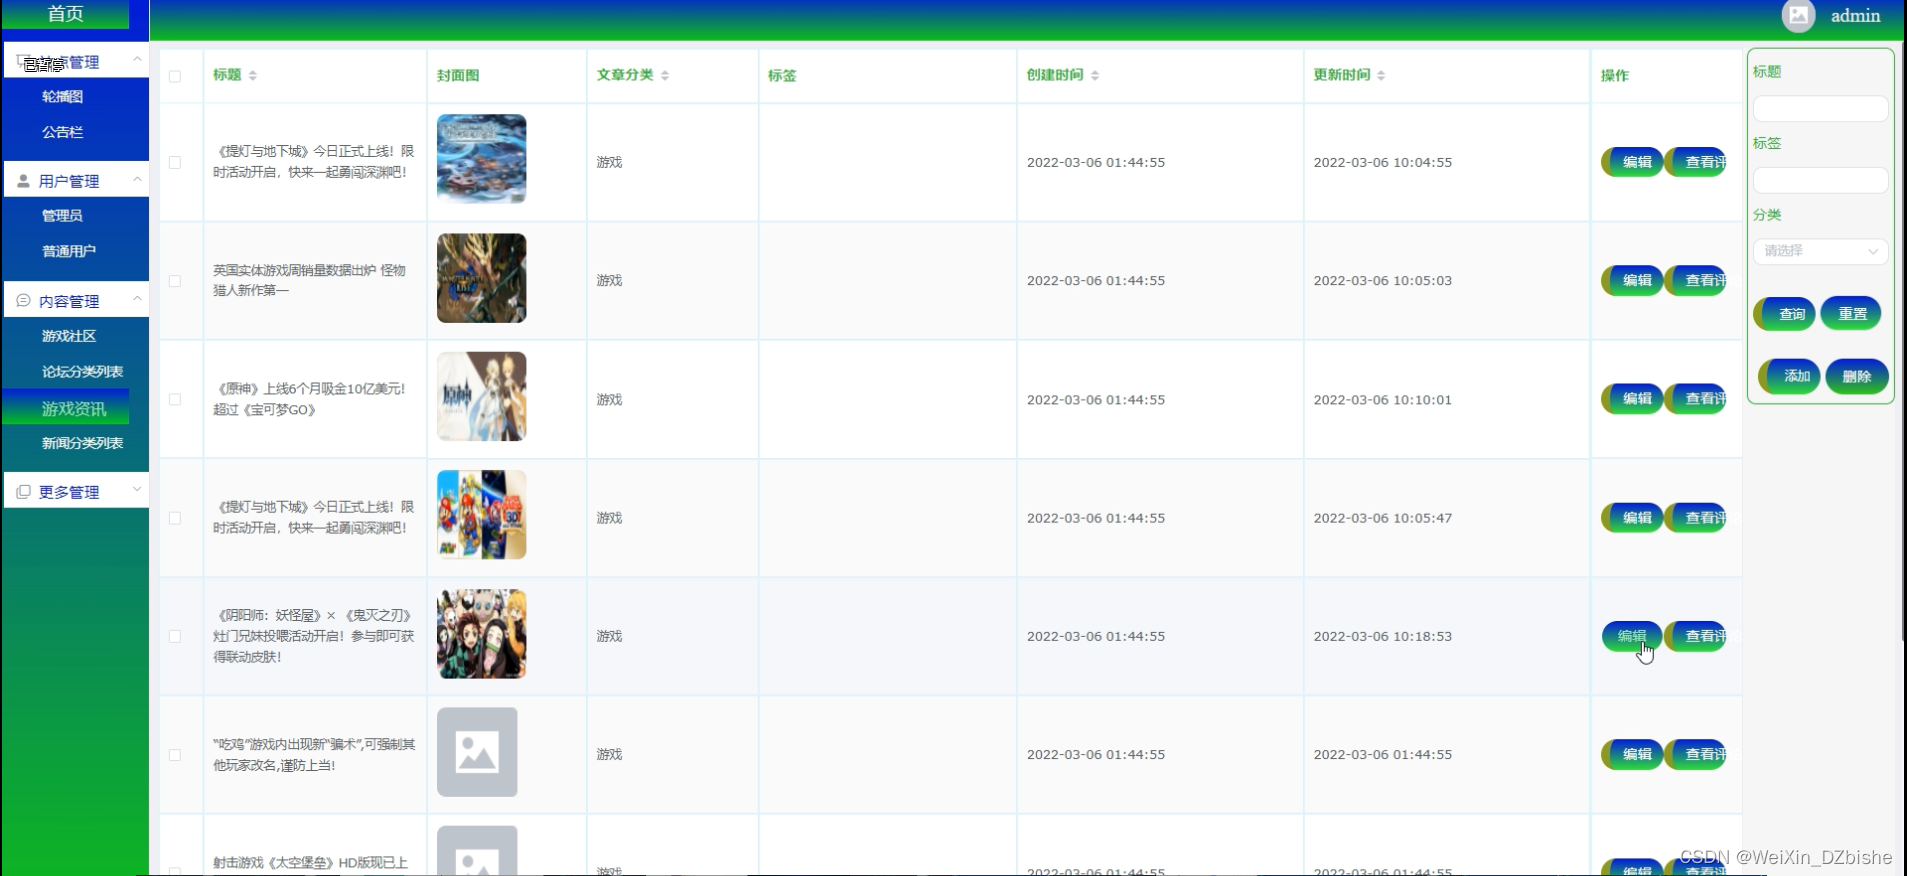The height and width of the screenshot is (876, 1907).
Task: Check the 《阴阳师：妖怪屋》 row's checkbox
Action: [175, 636]
